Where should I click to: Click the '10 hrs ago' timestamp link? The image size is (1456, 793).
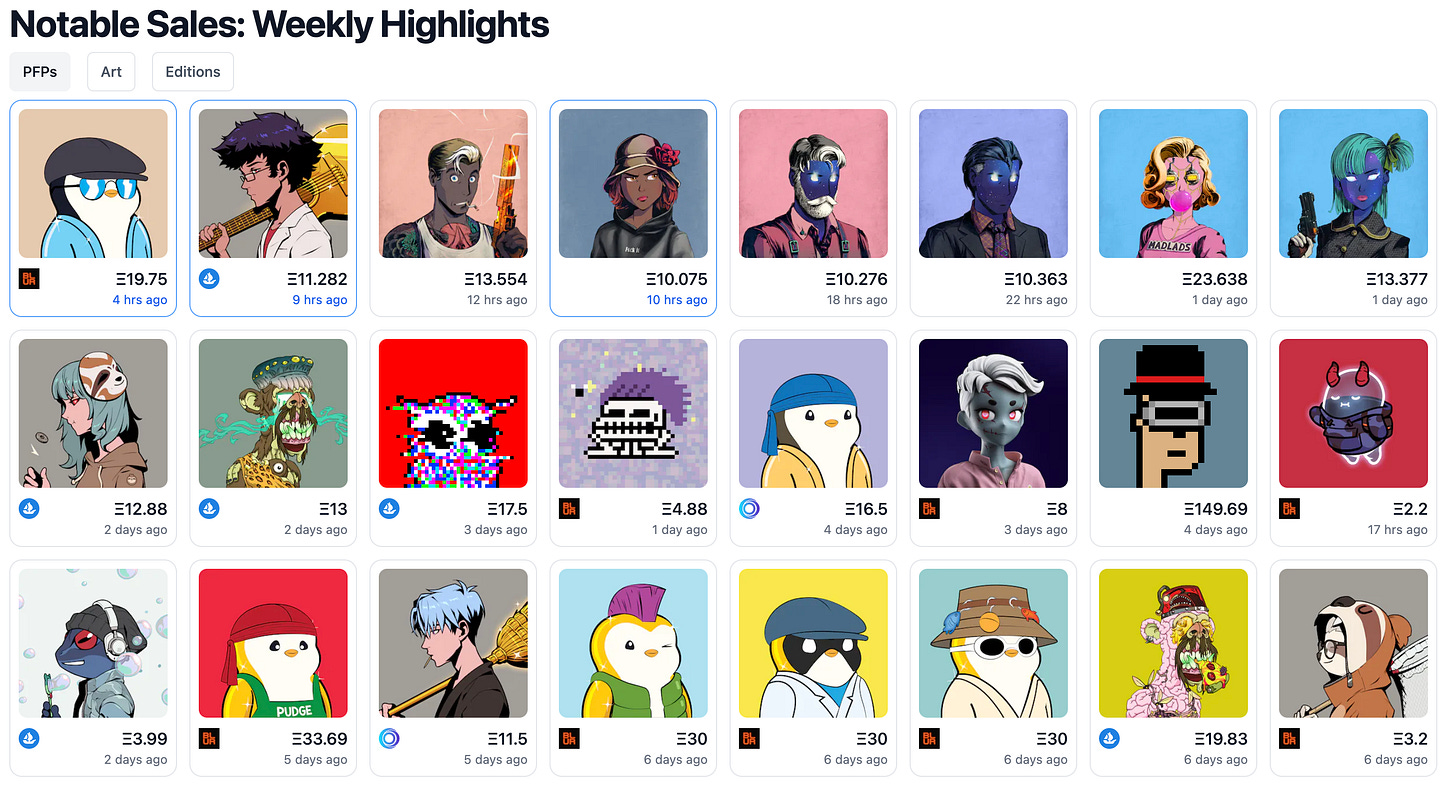[x=677, y=300]
